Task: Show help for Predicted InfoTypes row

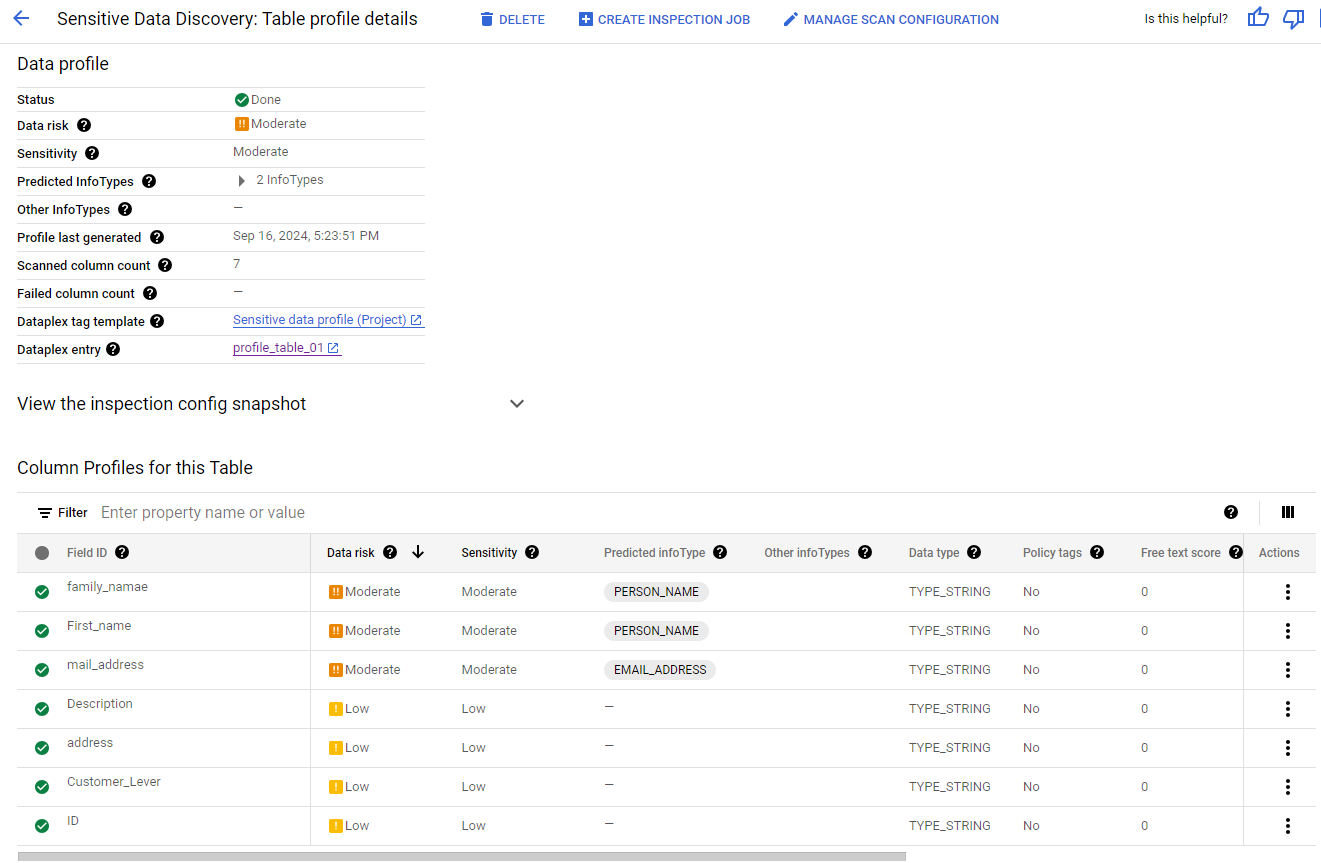Action: [149, 182]
